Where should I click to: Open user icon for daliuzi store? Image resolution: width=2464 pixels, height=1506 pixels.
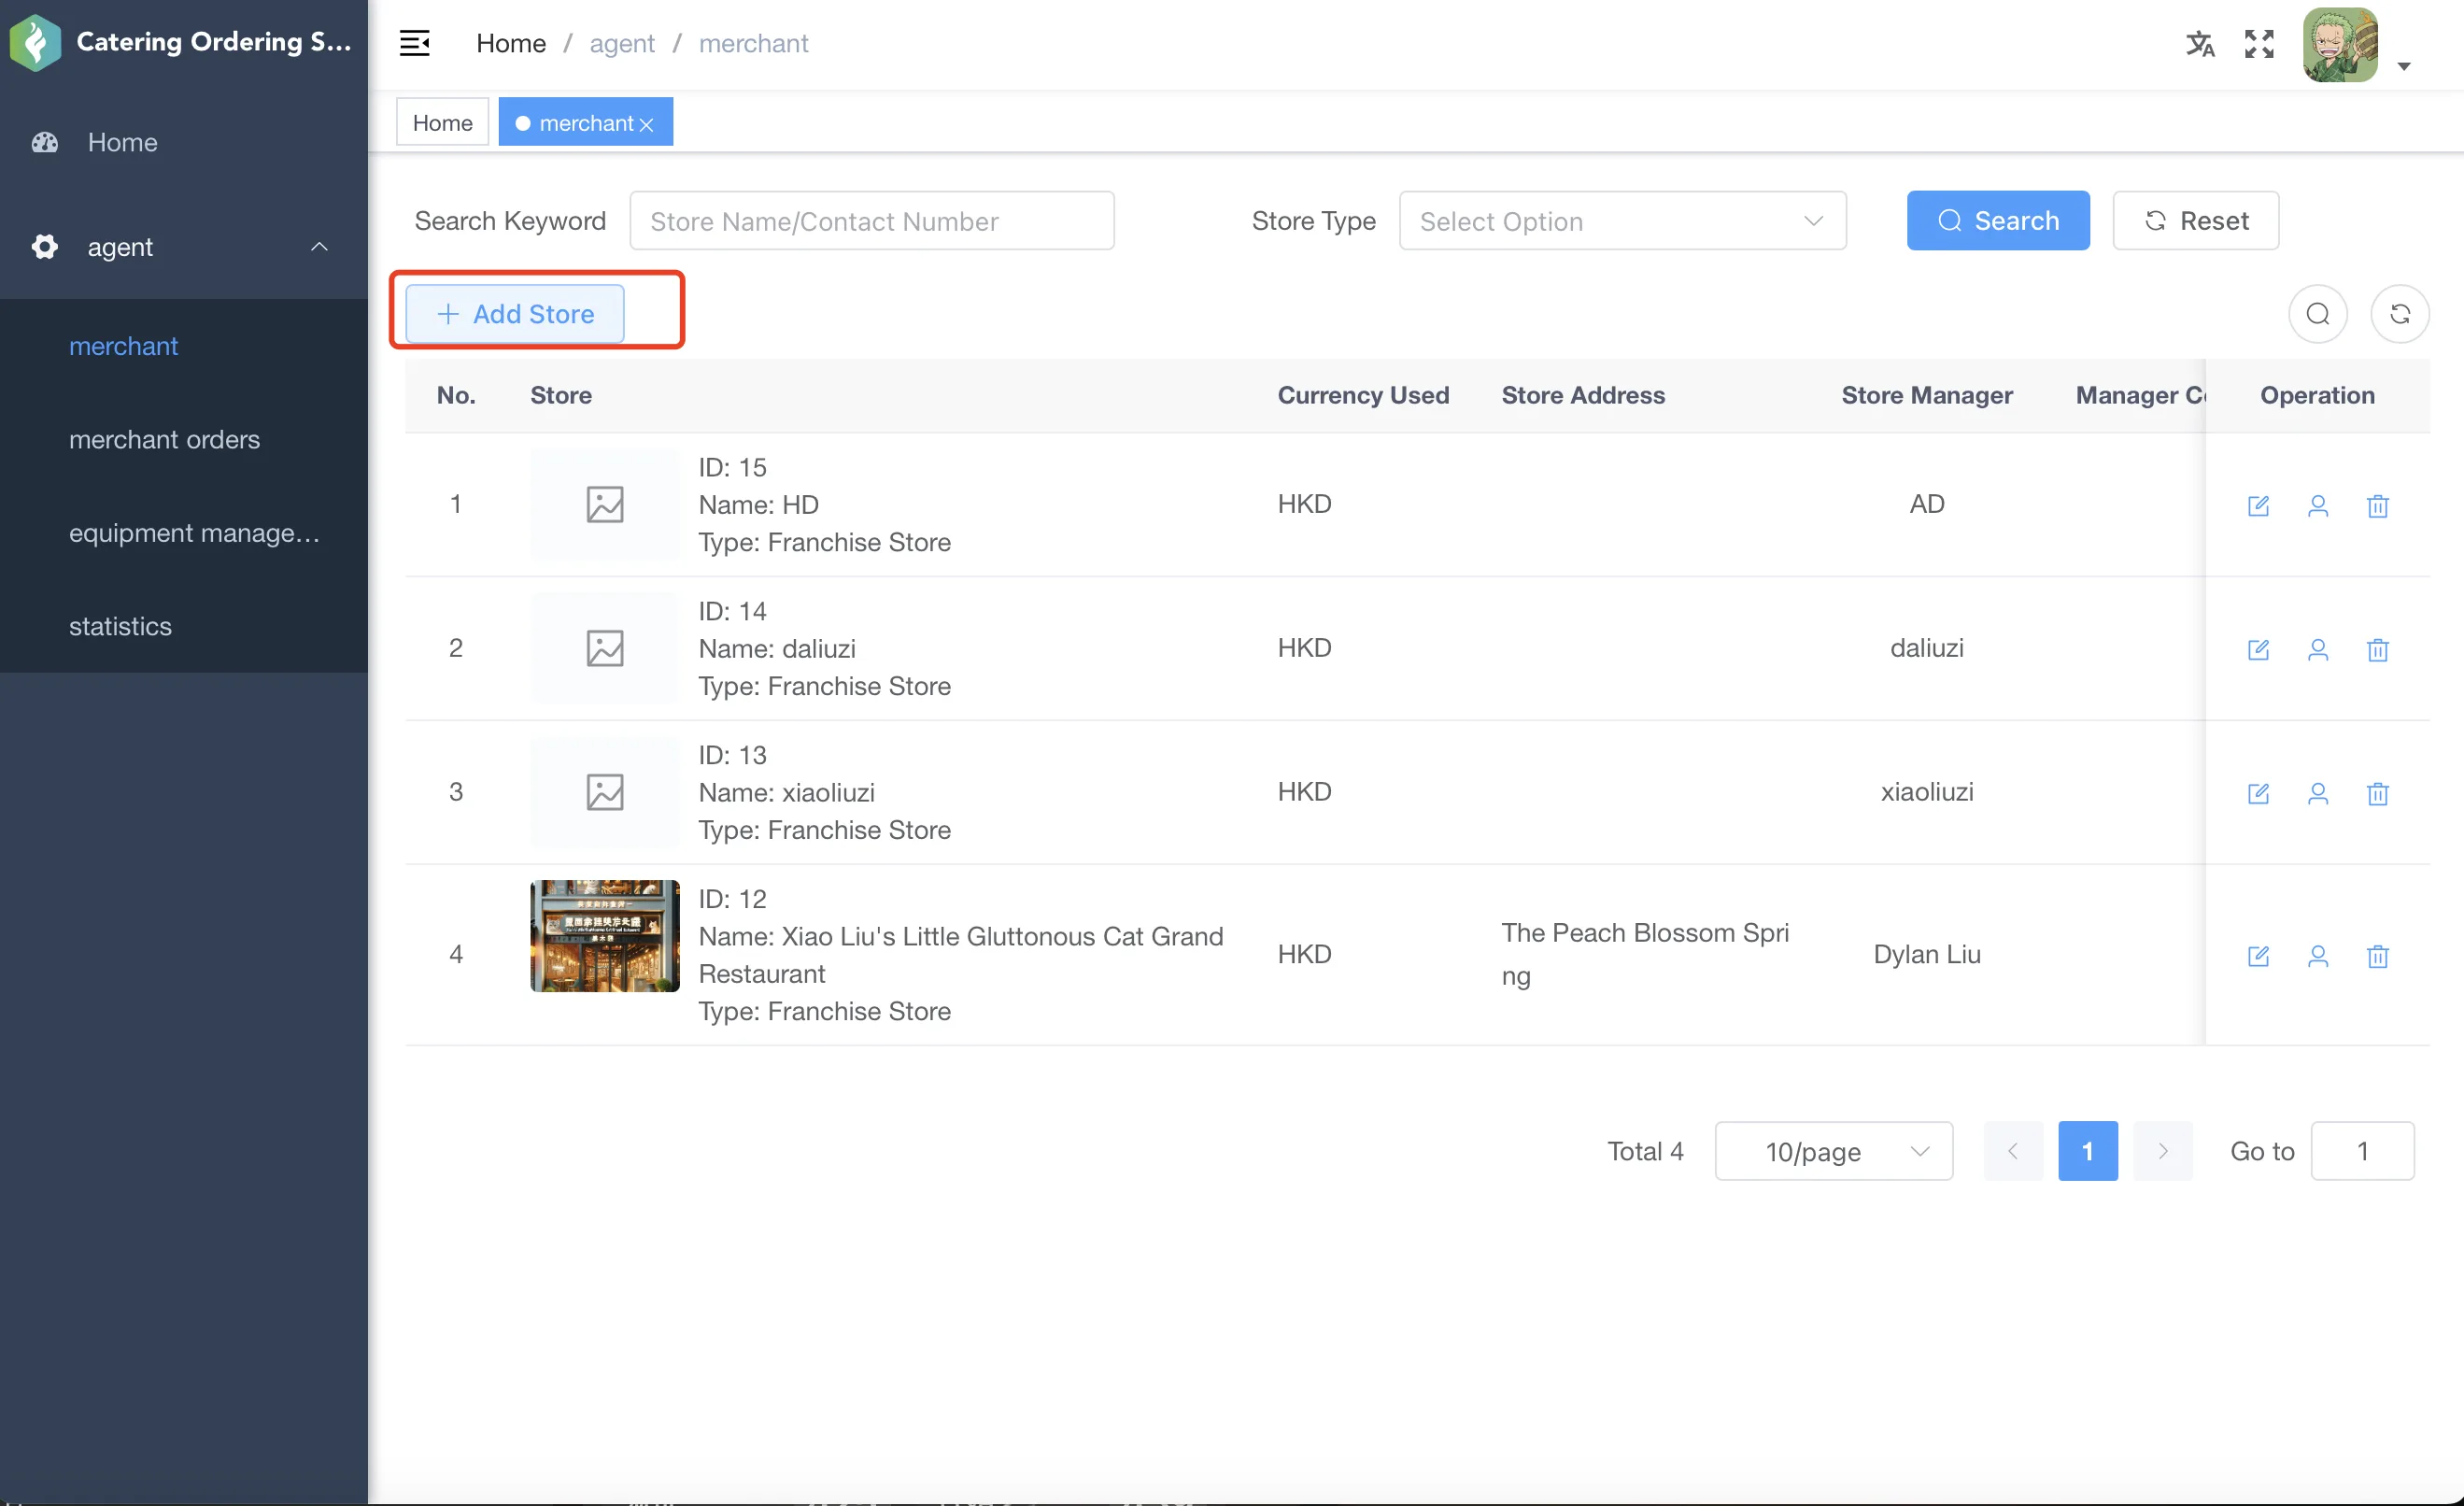(x=2318, y=650)
